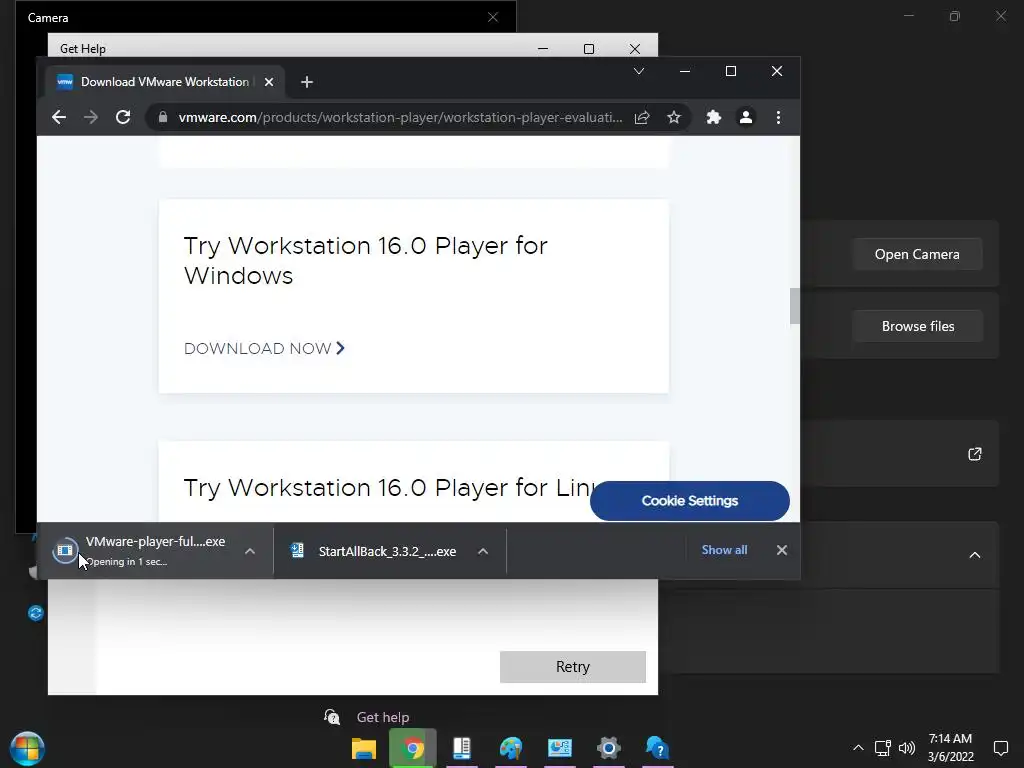The height and width of the screenshot is (768, 1024).
Task: Open the Control Panel taskbar icon
Action: point(560,748)
